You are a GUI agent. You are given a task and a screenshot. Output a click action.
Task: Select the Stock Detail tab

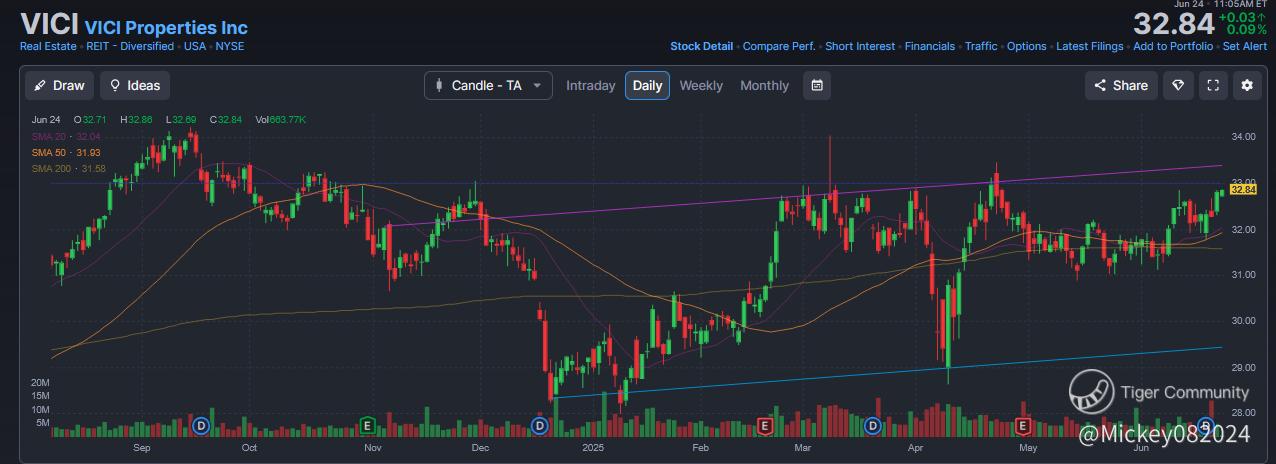pyautogui.click(x=701, y=46)
